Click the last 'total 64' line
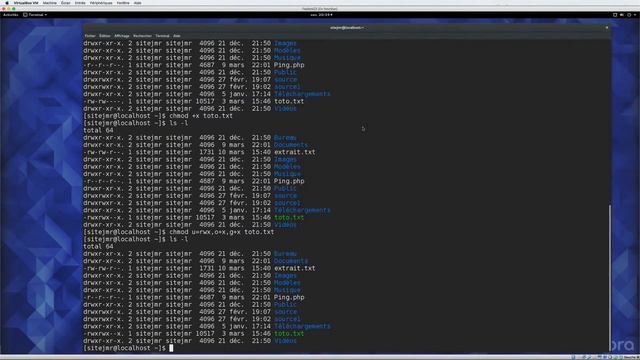The height and width of the screenshot is (360, 640). coord(98,247)
